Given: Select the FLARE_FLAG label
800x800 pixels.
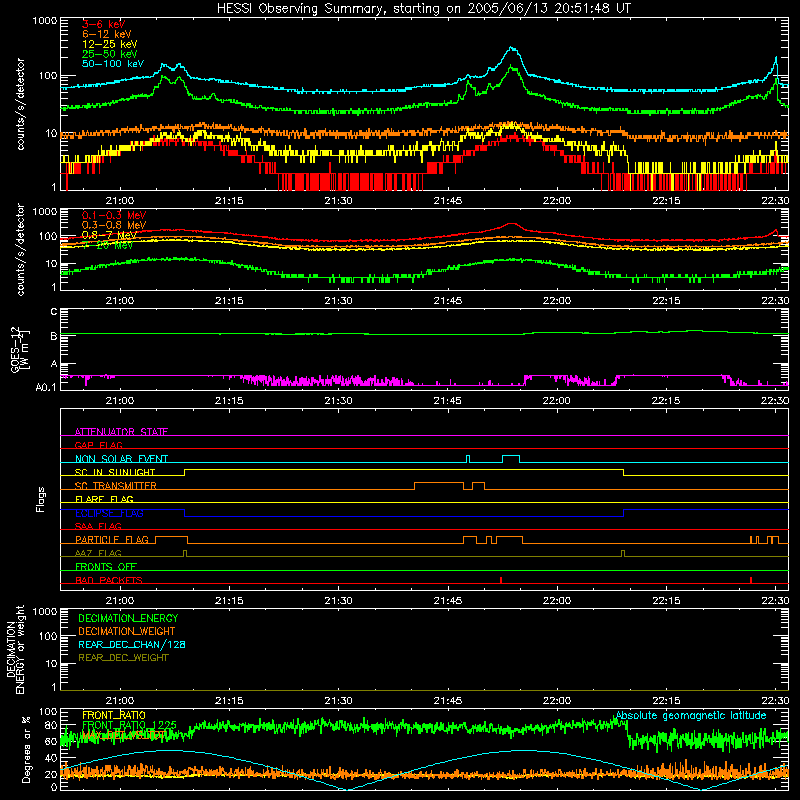Looking at the screenshot, I should coord(104,499).
